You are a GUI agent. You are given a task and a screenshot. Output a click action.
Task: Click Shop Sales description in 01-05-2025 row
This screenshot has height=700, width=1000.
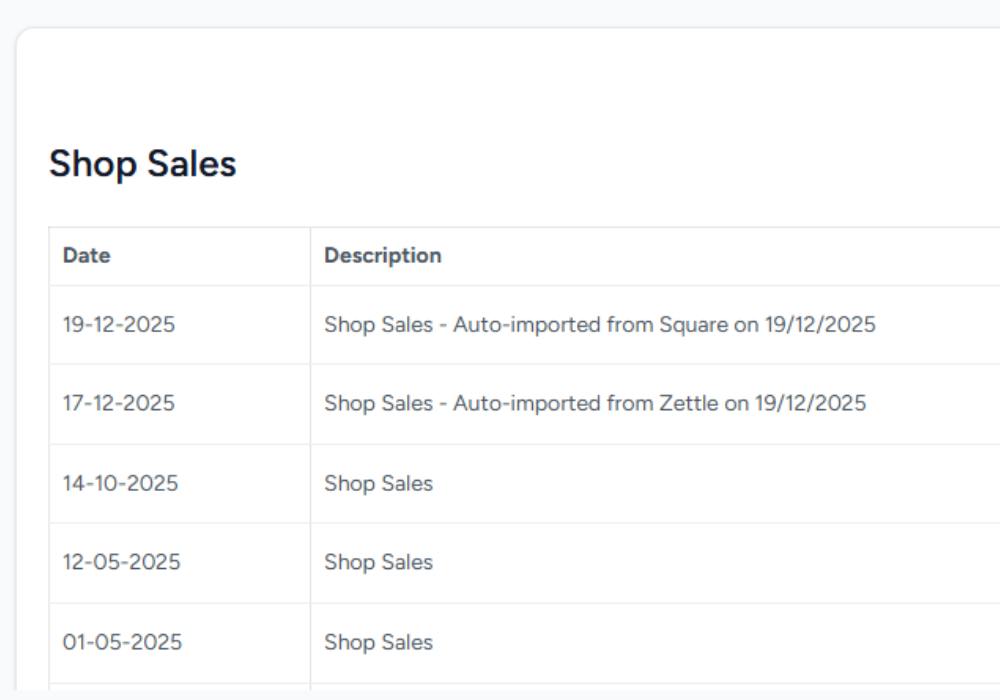(x=378, y=642)
